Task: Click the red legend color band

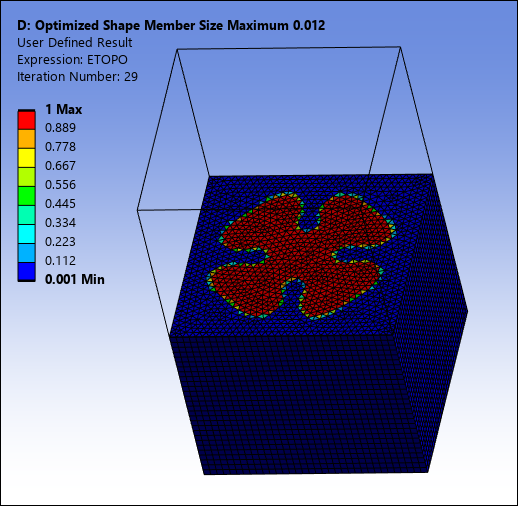Action: click(x=26, y=120)
